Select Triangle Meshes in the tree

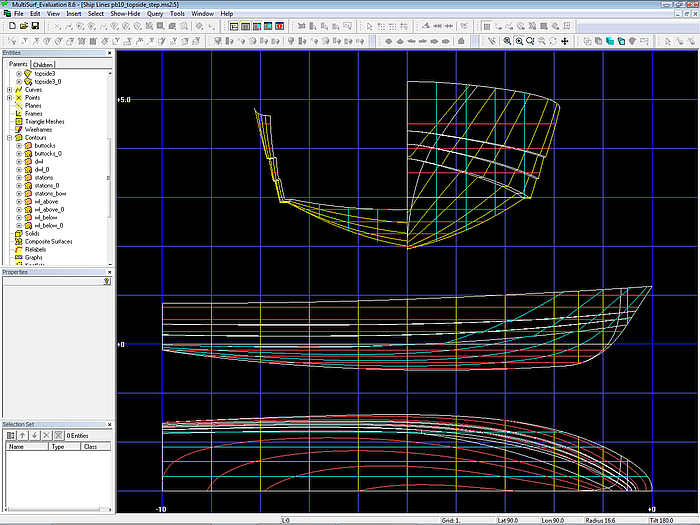click(x=47, y=121)
